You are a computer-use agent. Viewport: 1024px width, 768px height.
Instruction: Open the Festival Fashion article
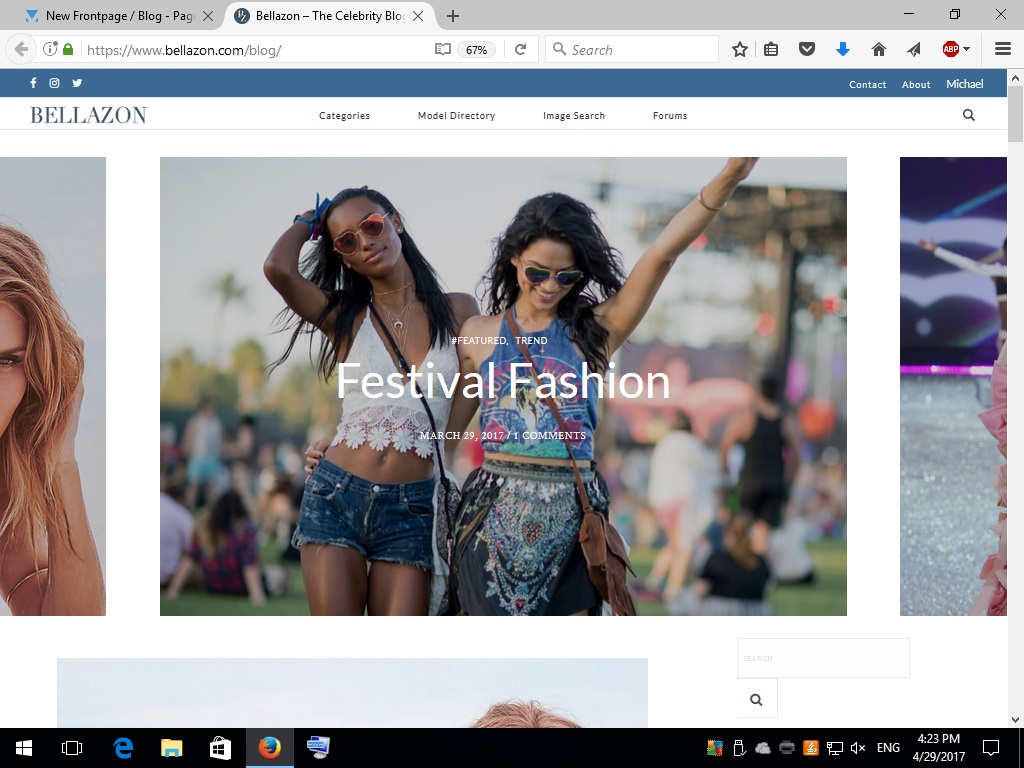click(503, 381)
